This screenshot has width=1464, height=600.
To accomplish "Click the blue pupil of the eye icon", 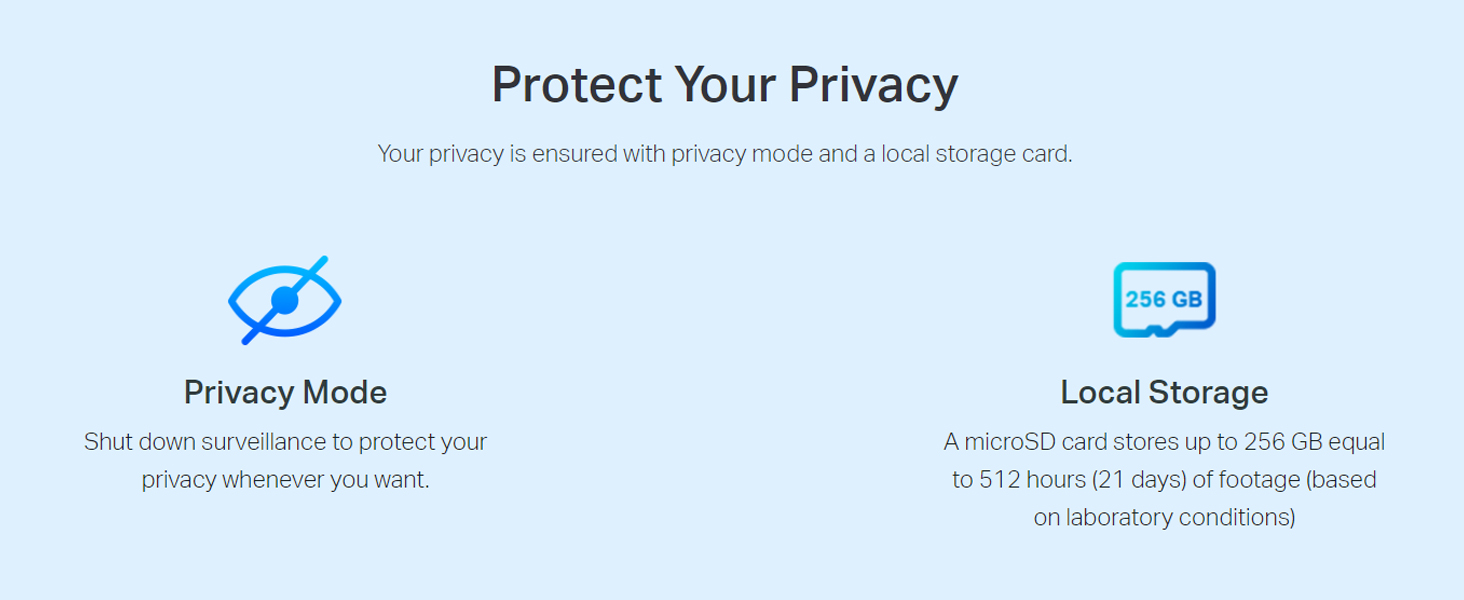I will (x=285, y=299).
